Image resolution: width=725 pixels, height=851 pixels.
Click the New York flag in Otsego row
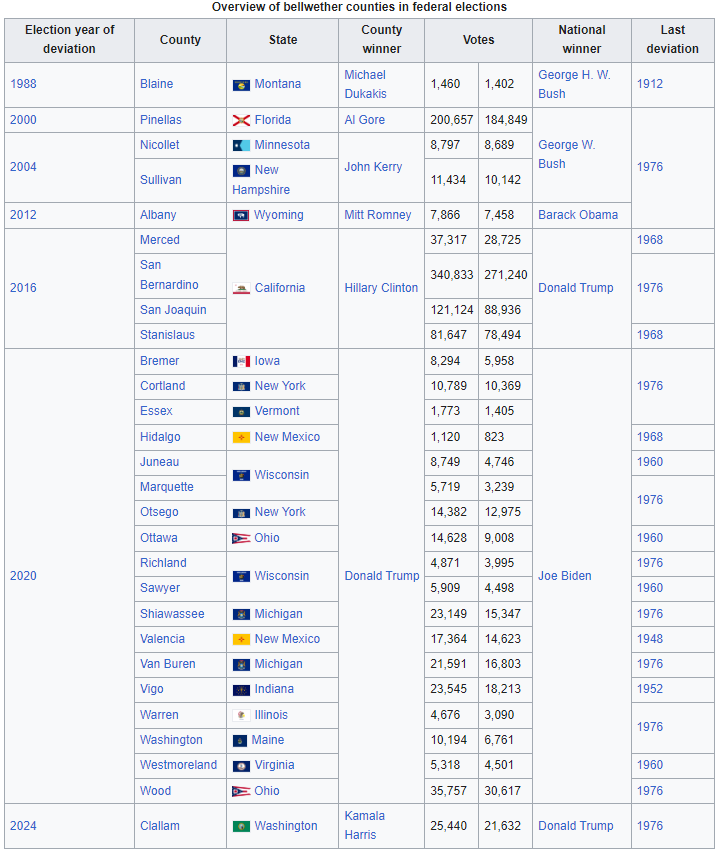pyautogui.click(x=241, y=513)
